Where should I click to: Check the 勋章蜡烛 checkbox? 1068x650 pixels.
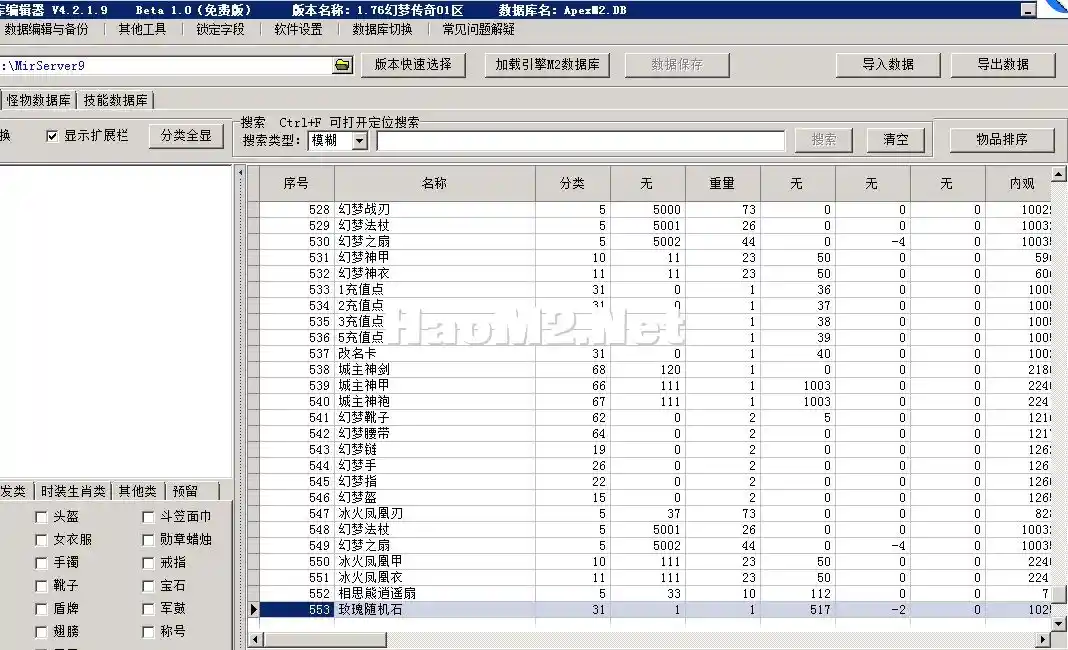[148, 540]
